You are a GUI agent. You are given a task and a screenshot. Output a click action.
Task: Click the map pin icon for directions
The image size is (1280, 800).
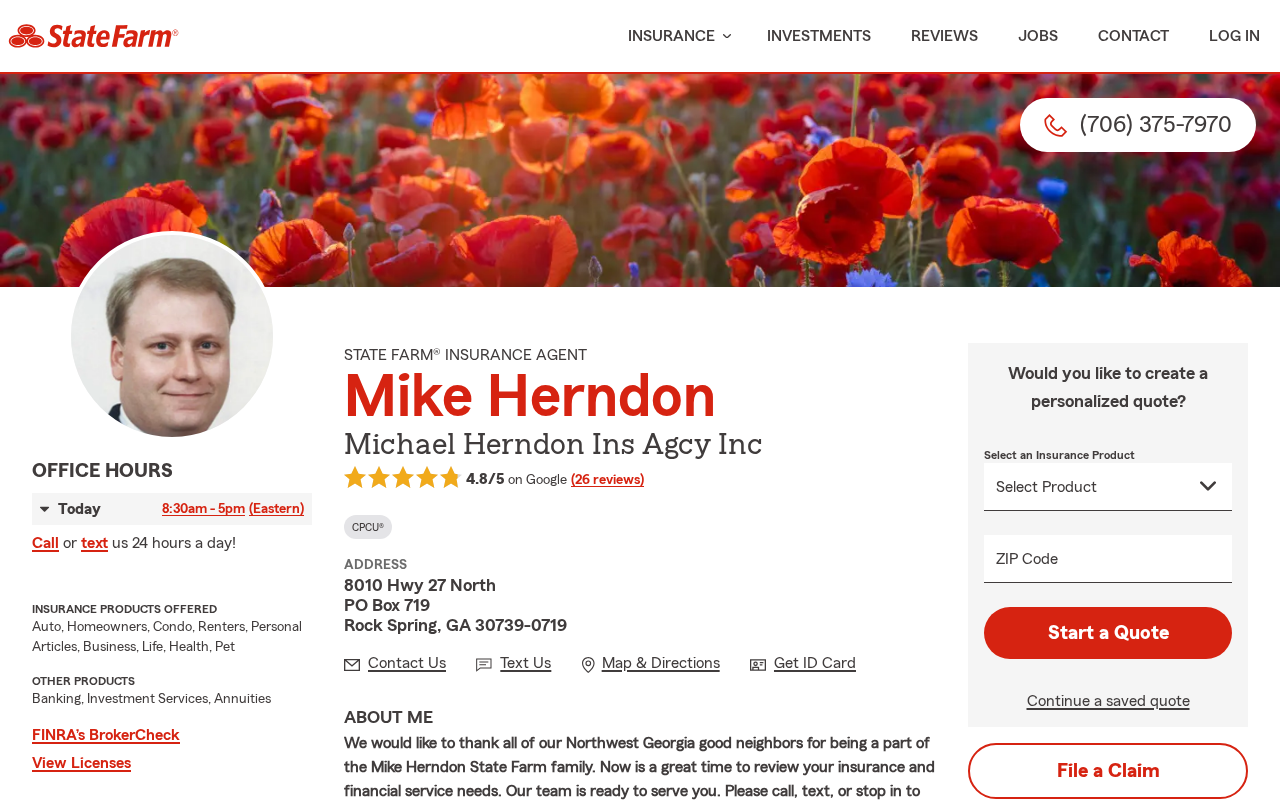coord(588,665)
